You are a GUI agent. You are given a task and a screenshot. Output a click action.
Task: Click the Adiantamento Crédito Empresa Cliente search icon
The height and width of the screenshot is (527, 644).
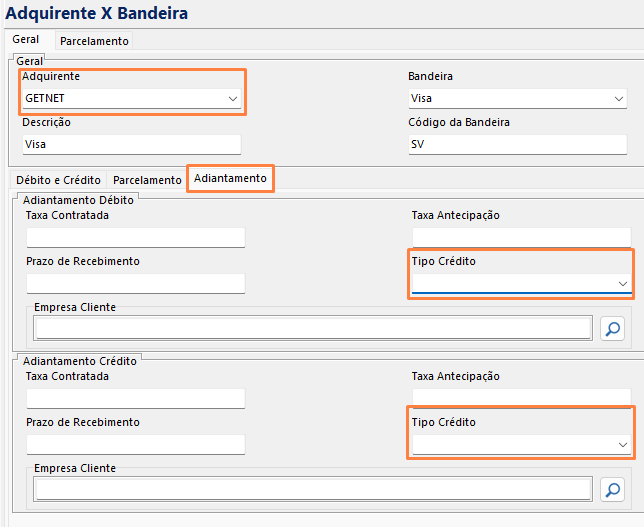[x=612, y=489]
